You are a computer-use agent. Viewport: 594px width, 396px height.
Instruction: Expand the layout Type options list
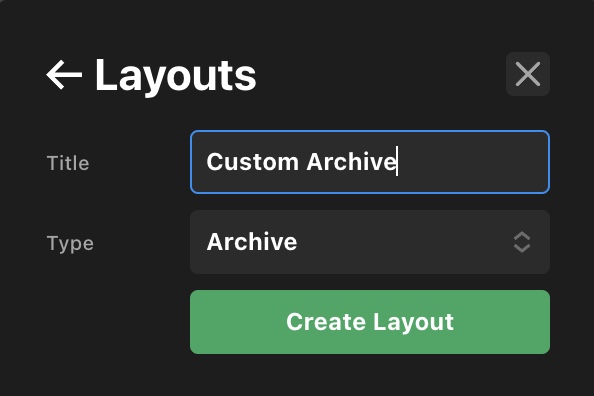pos(370,242)
